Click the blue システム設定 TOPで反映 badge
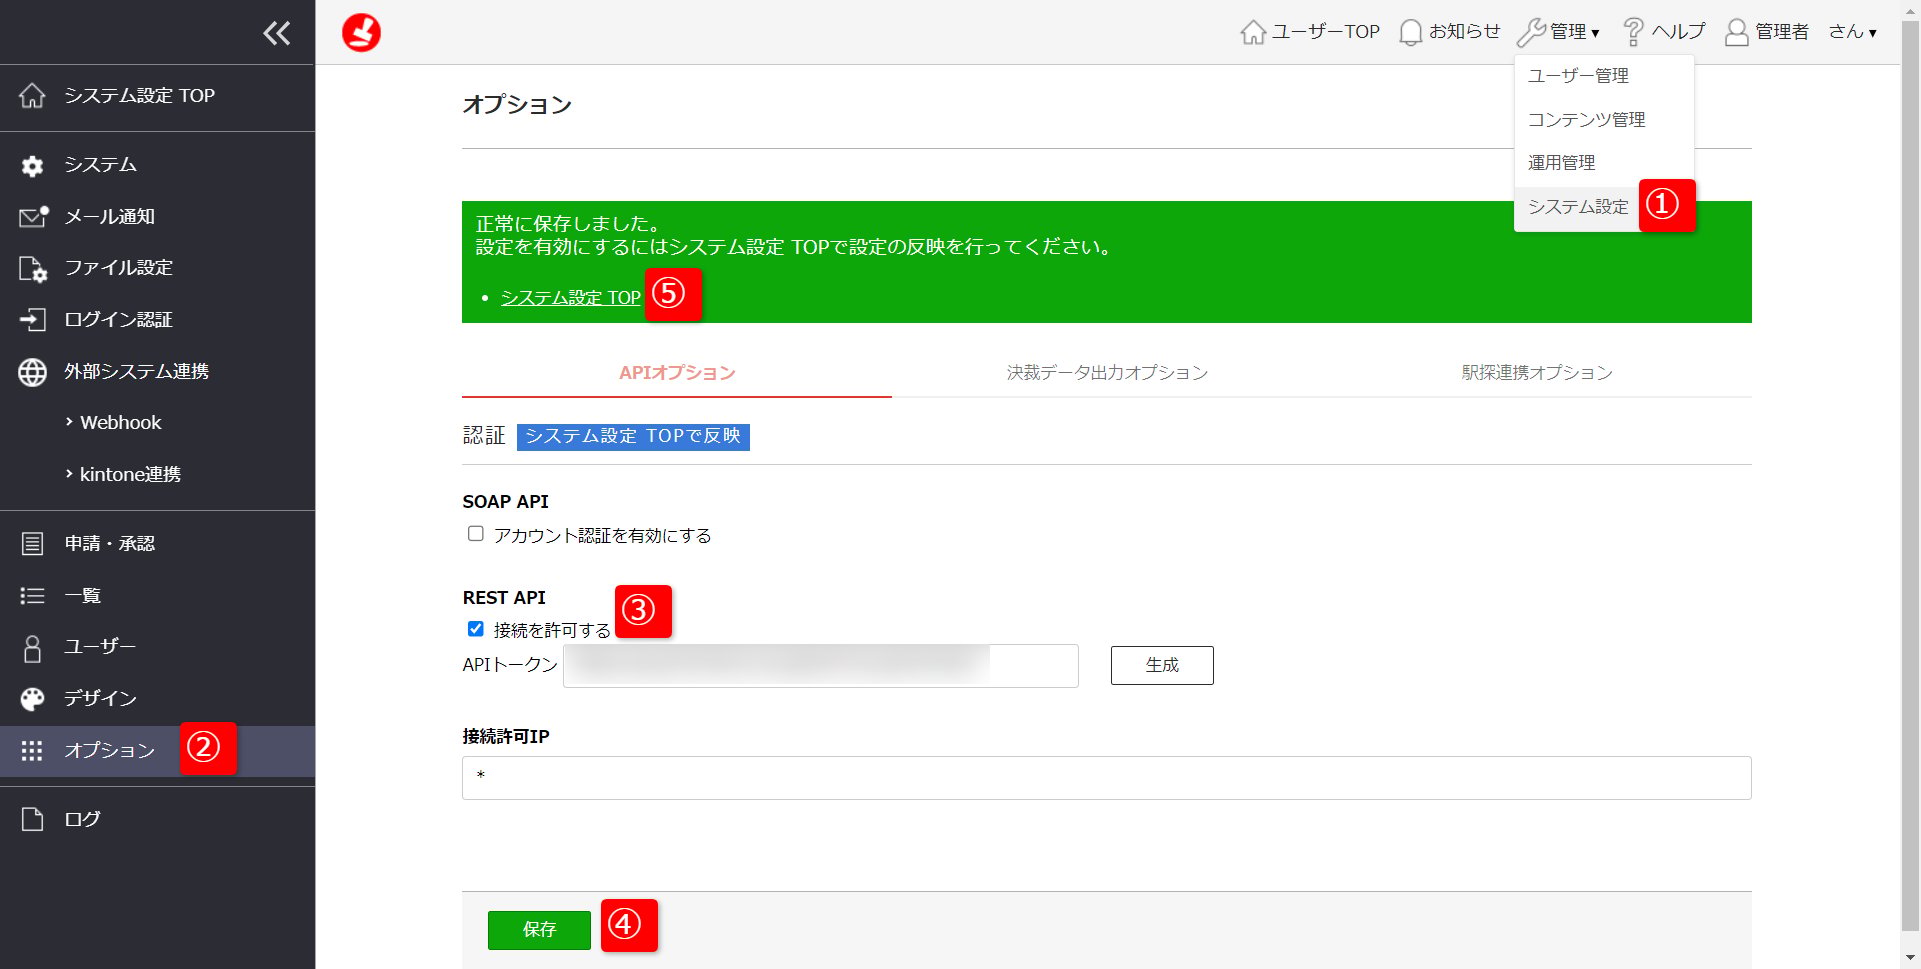Image resolution: width=1921 pixels, height=969 pixels. tap(633, 437)
